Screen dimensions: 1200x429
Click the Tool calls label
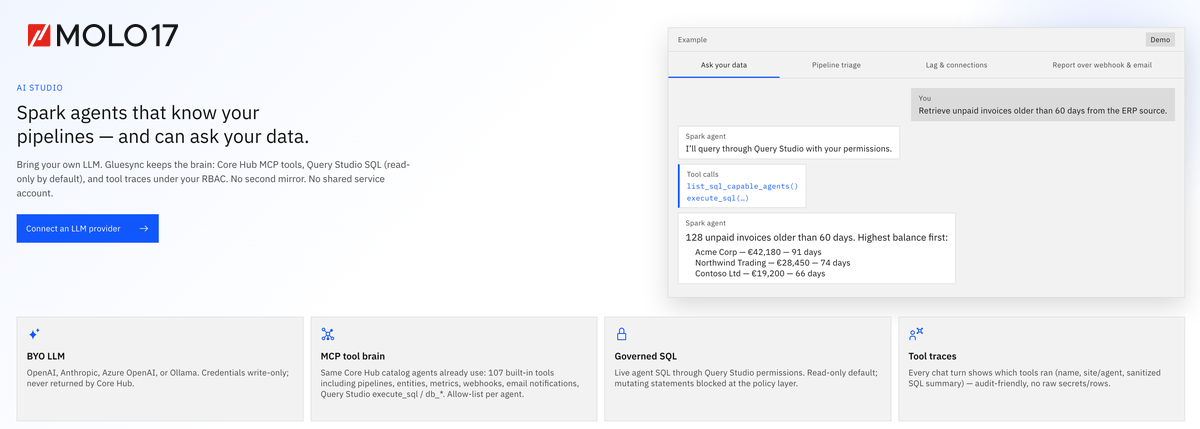(702, 174)
